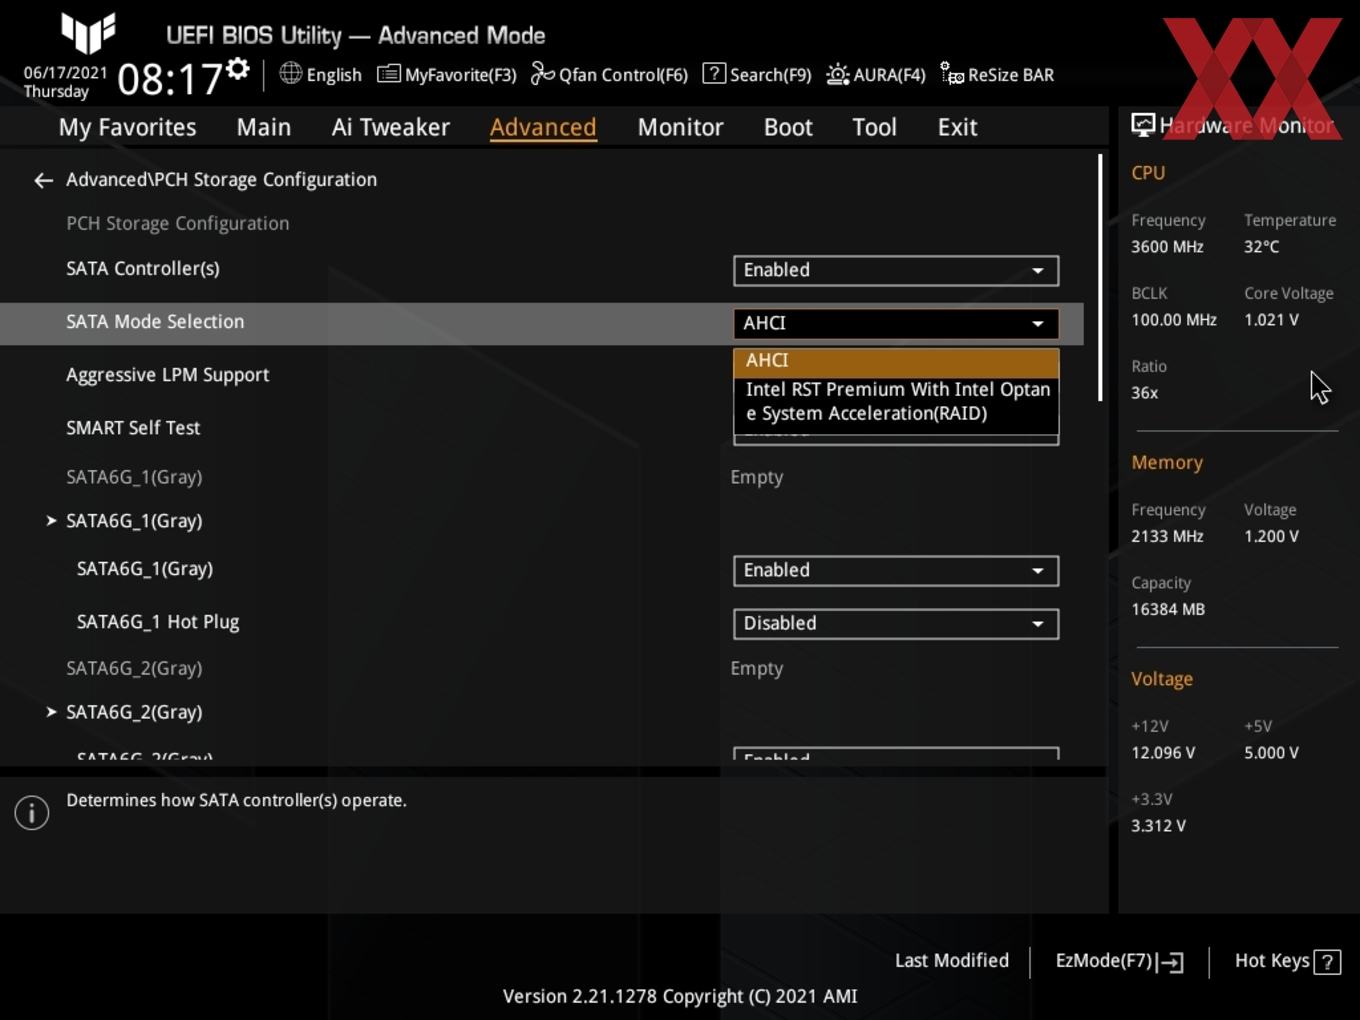Open the Boot tab
This screenshot has height=1020, width=1360.
[x=788, y=127]
